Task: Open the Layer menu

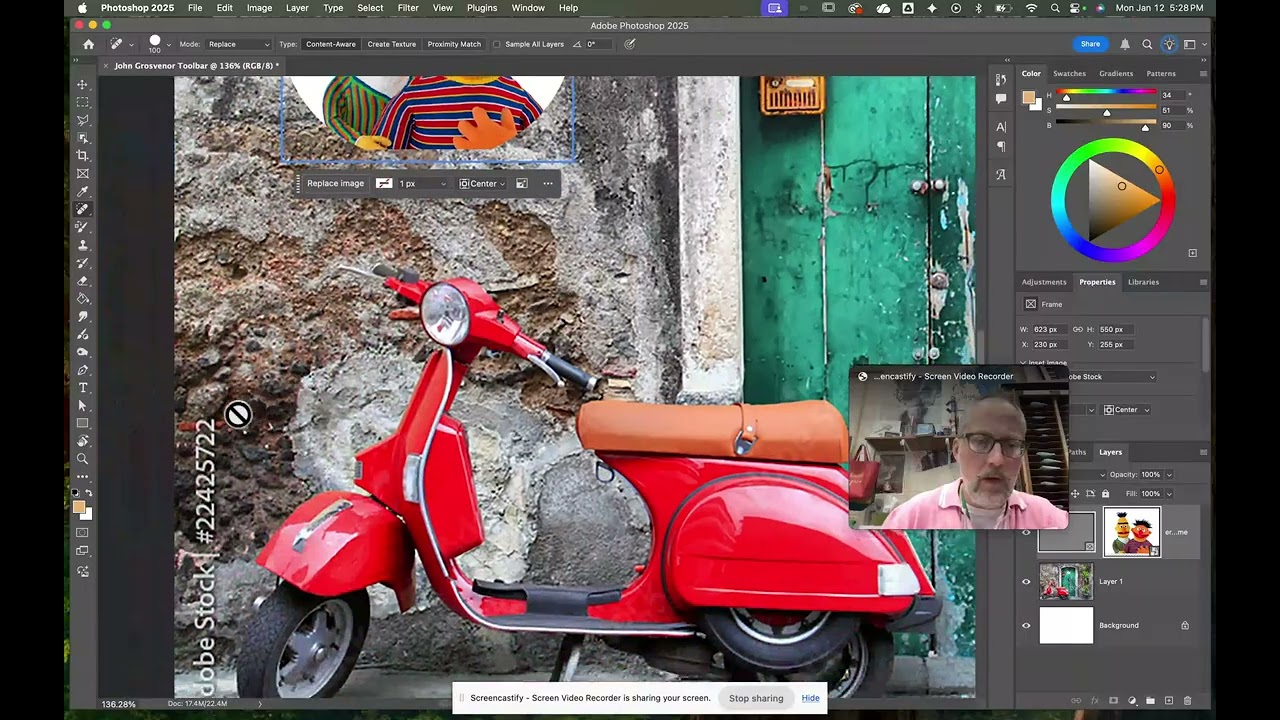Action: point(297,8)
